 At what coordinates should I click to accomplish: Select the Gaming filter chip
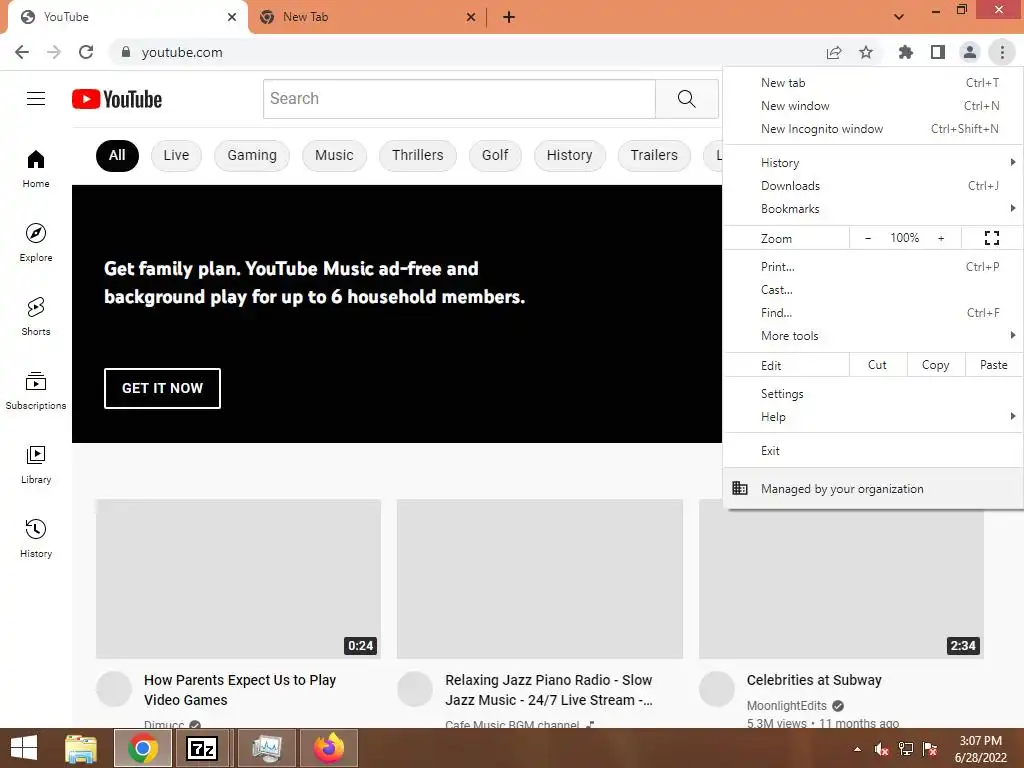(x=252, y=155)
